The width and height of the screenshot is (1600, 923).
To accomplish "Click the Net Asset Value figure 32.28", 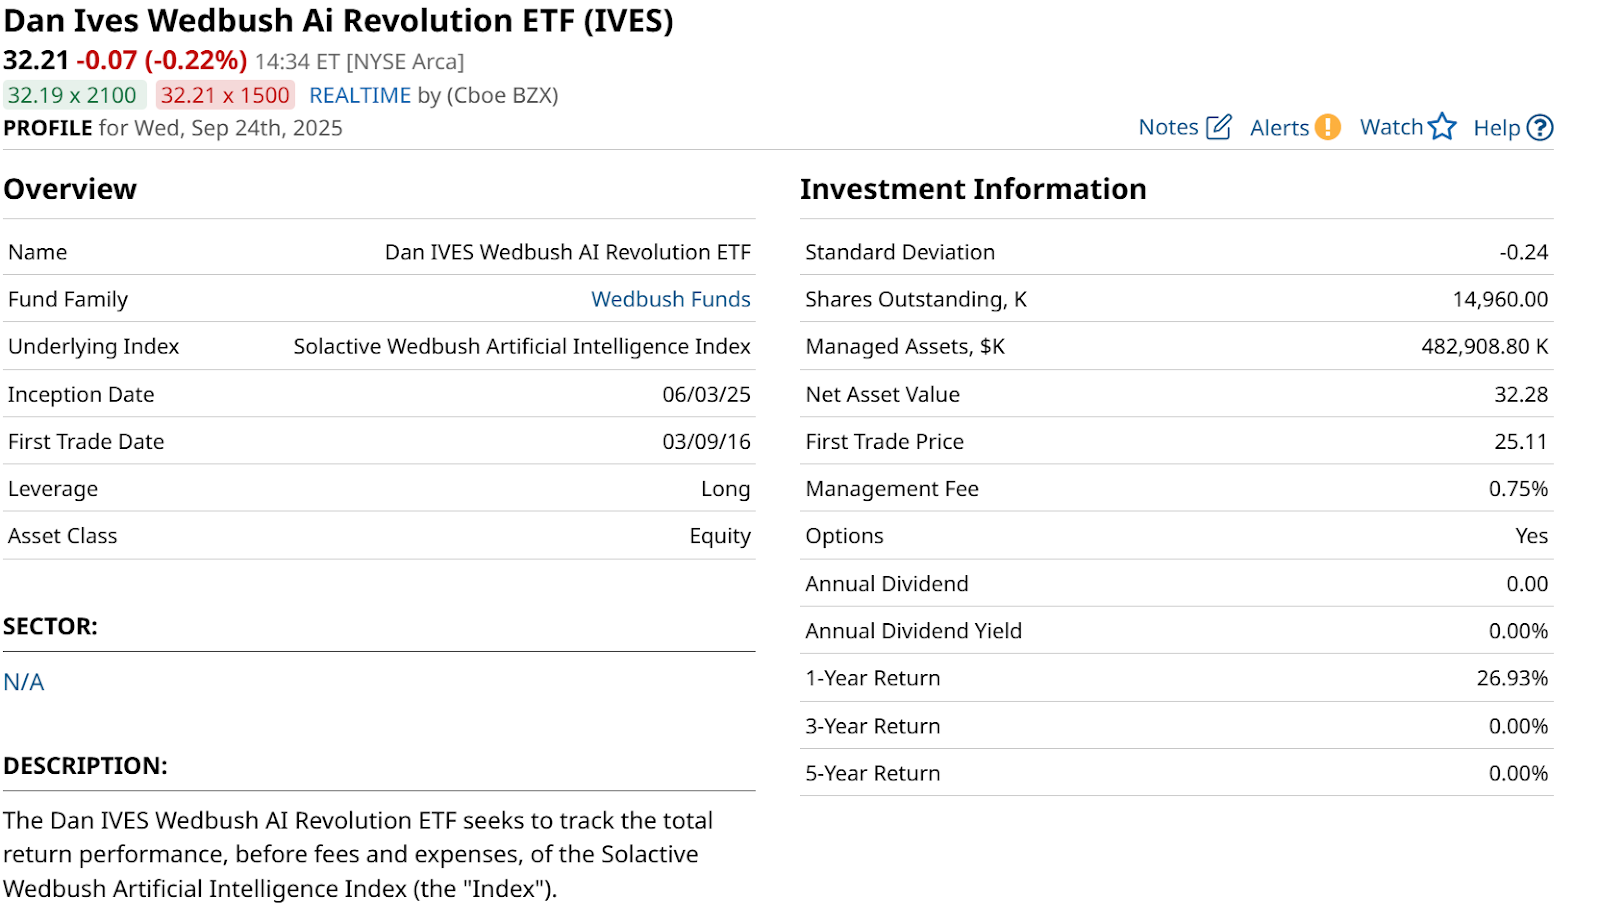I will click(1521, 394).
